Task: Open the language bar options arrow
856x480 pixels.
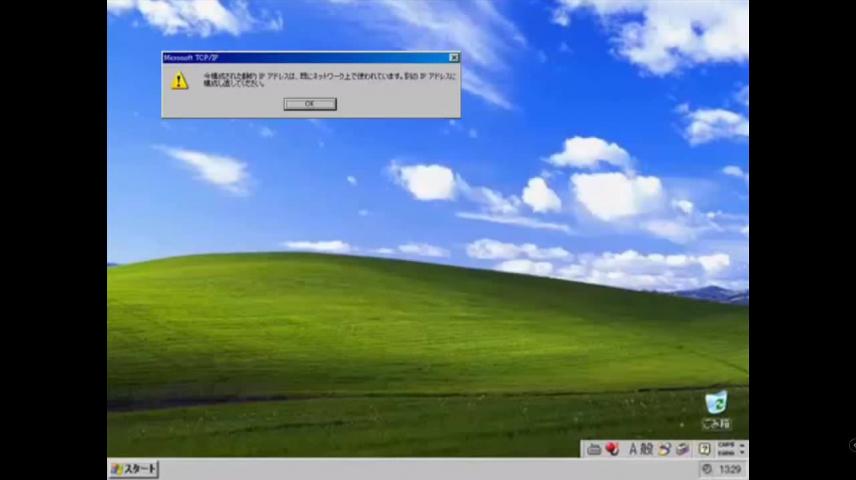Action: [742, 453]
